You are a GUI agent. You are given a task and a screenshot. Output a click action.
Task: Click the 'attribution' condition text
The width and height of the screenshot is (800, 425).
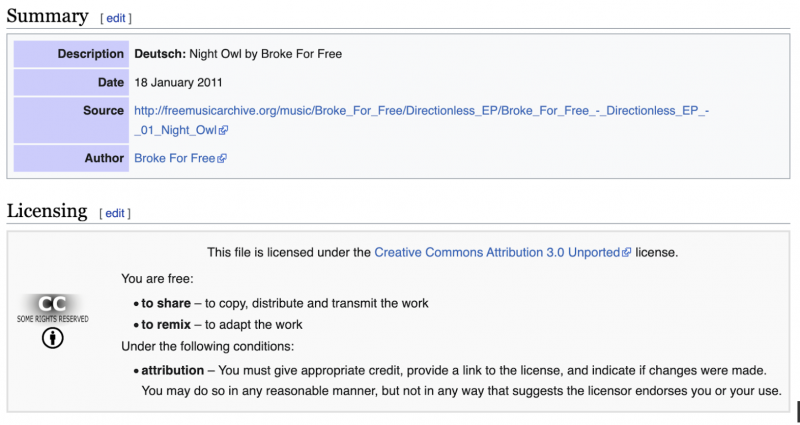coord(172,370)
